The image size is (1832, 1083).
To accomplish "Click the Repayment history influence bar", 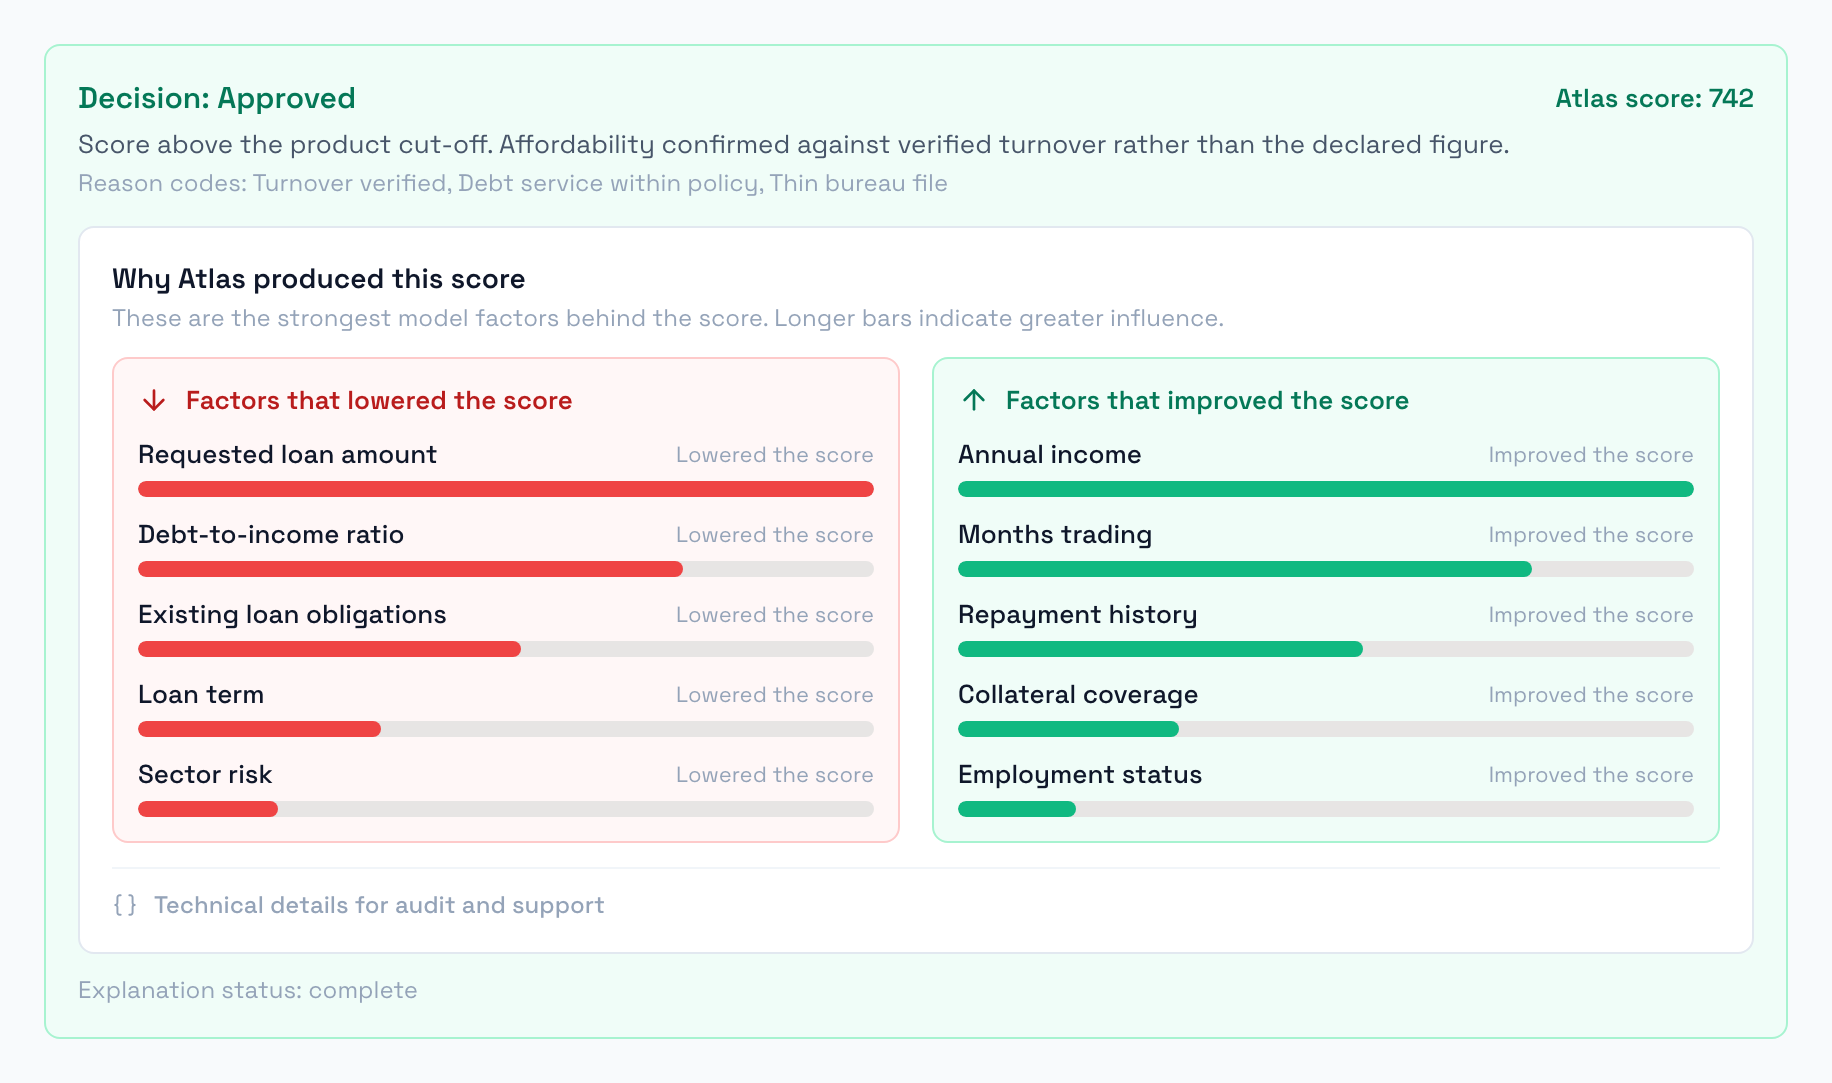I will (x=1326, y=649).
